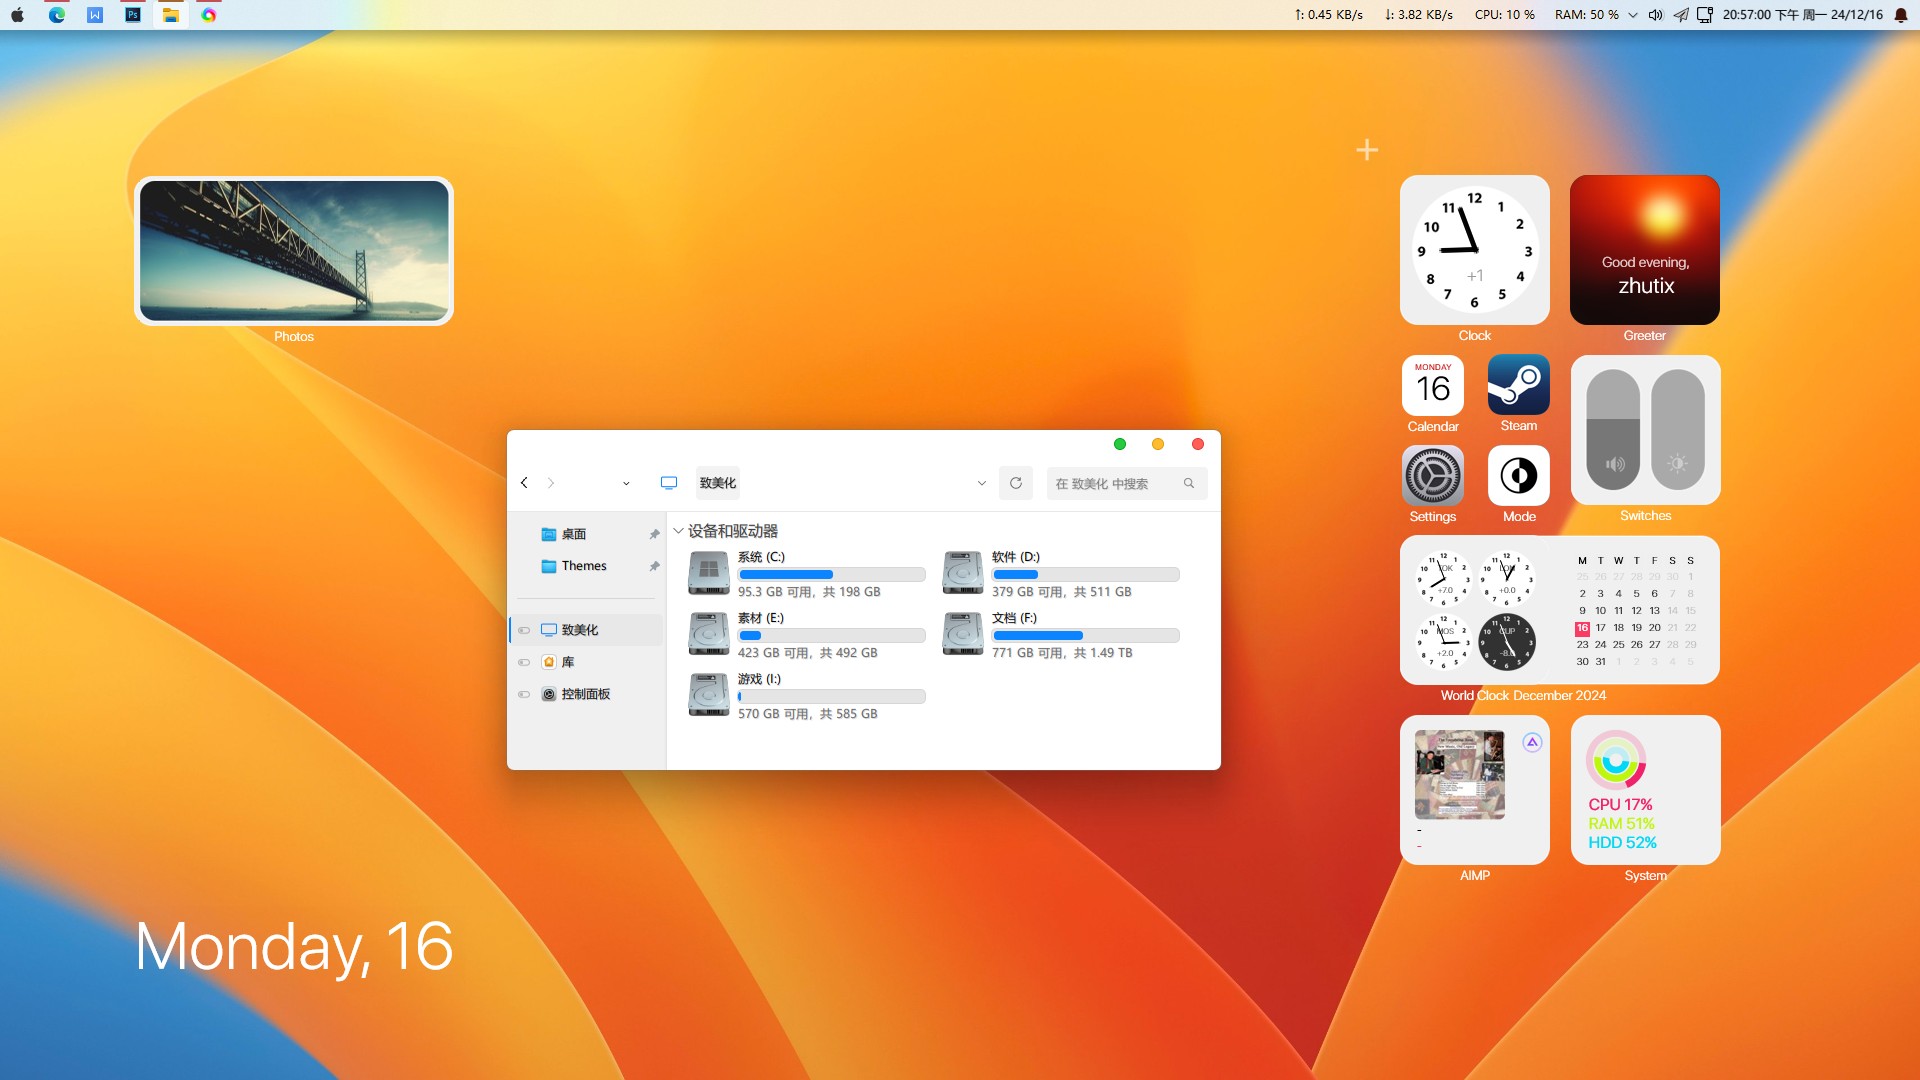
Task: Select 控制面板 in the sidebar
Action: pos(585,694)
